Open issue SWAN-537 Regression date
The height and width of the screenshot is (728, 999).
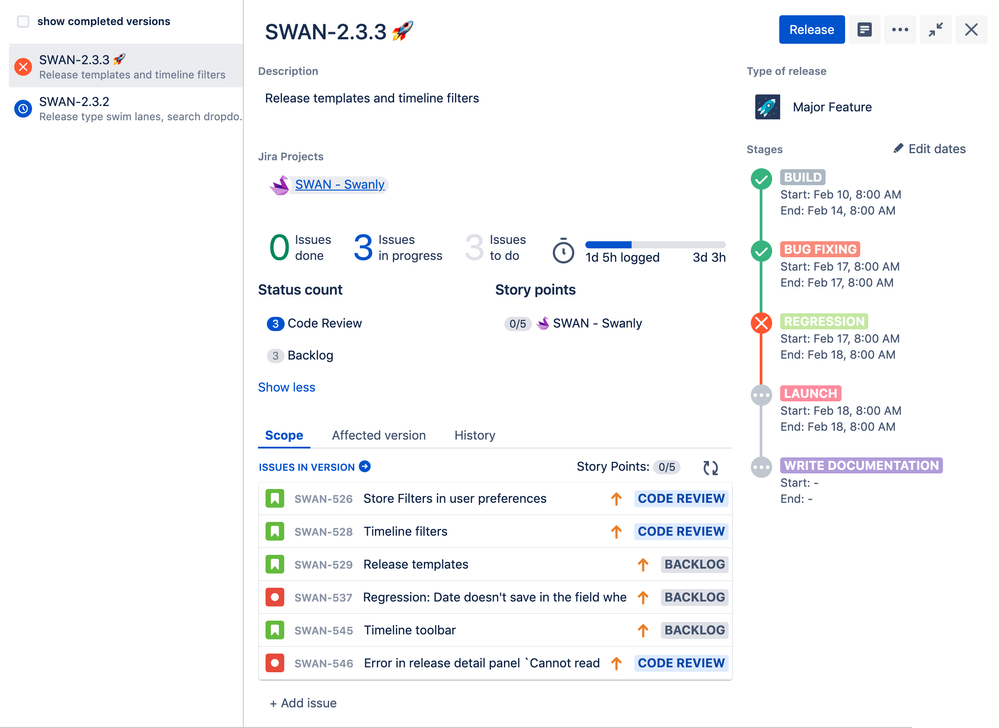[495, 597]
